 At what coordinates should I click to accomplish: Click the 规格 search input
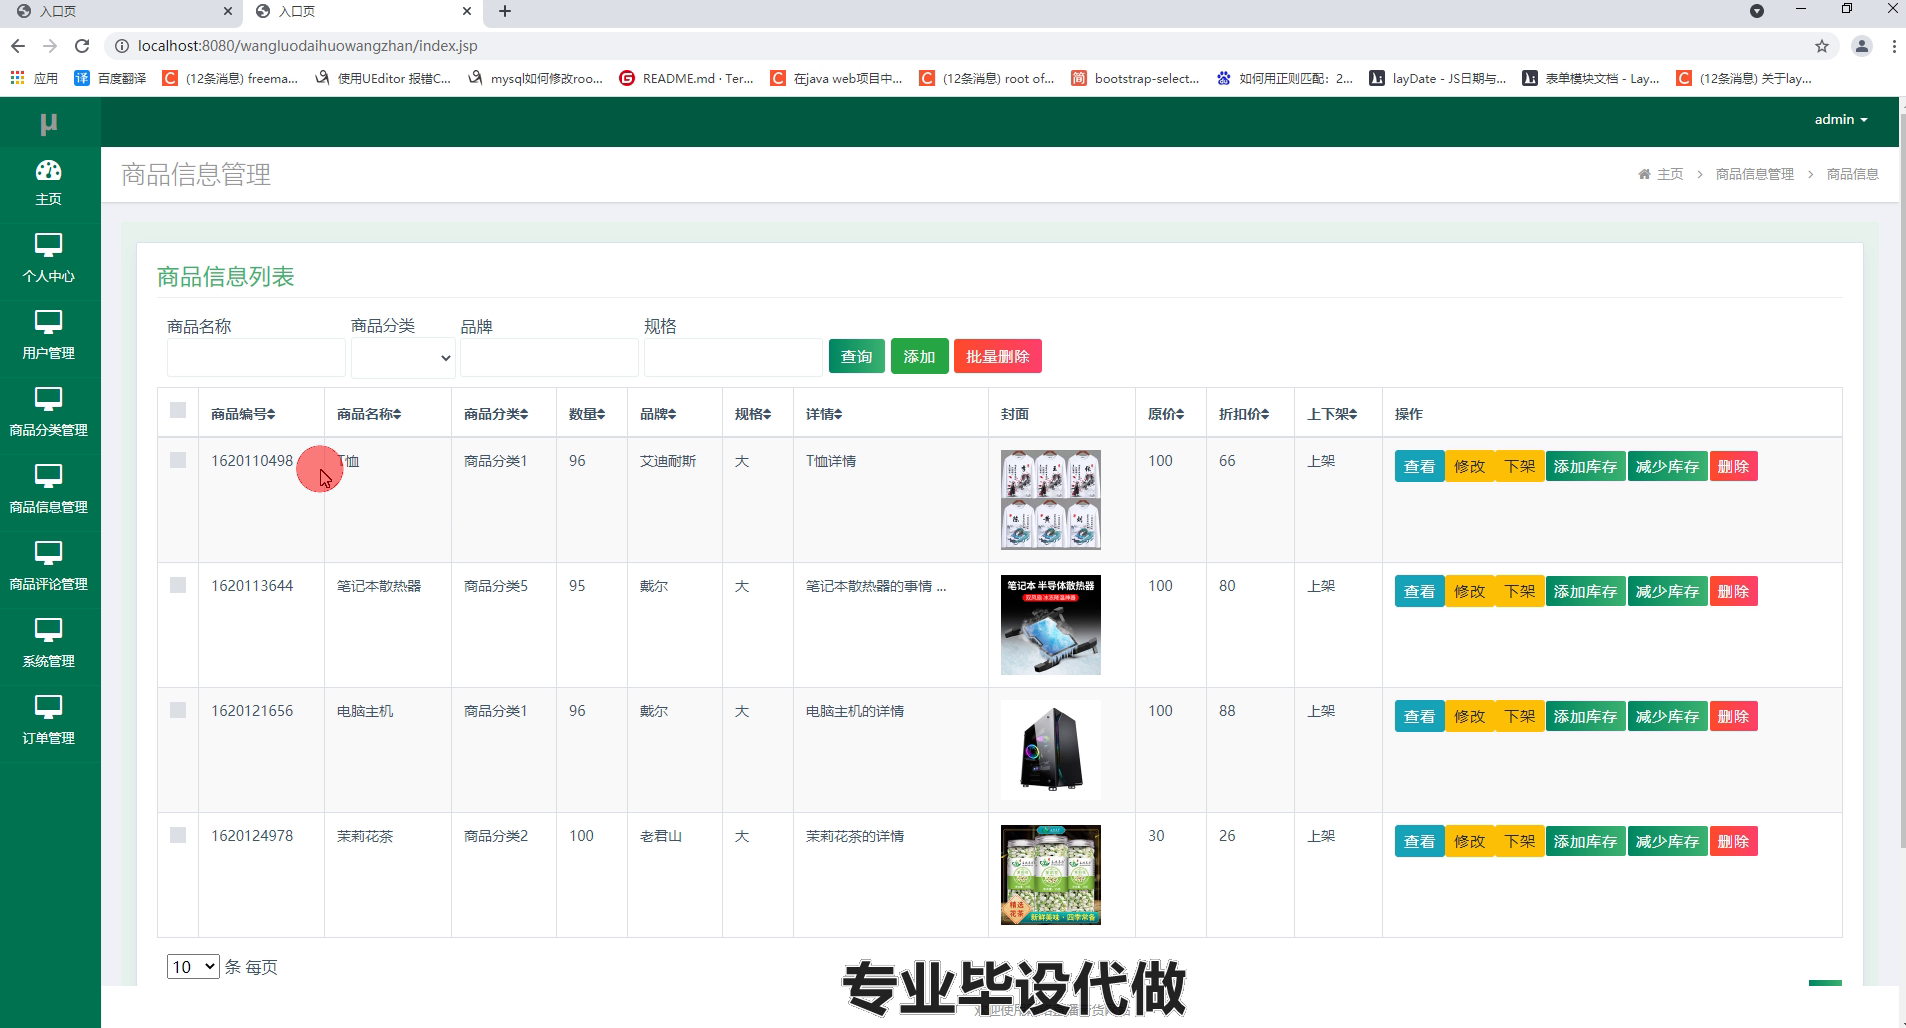tap(733, 358)
